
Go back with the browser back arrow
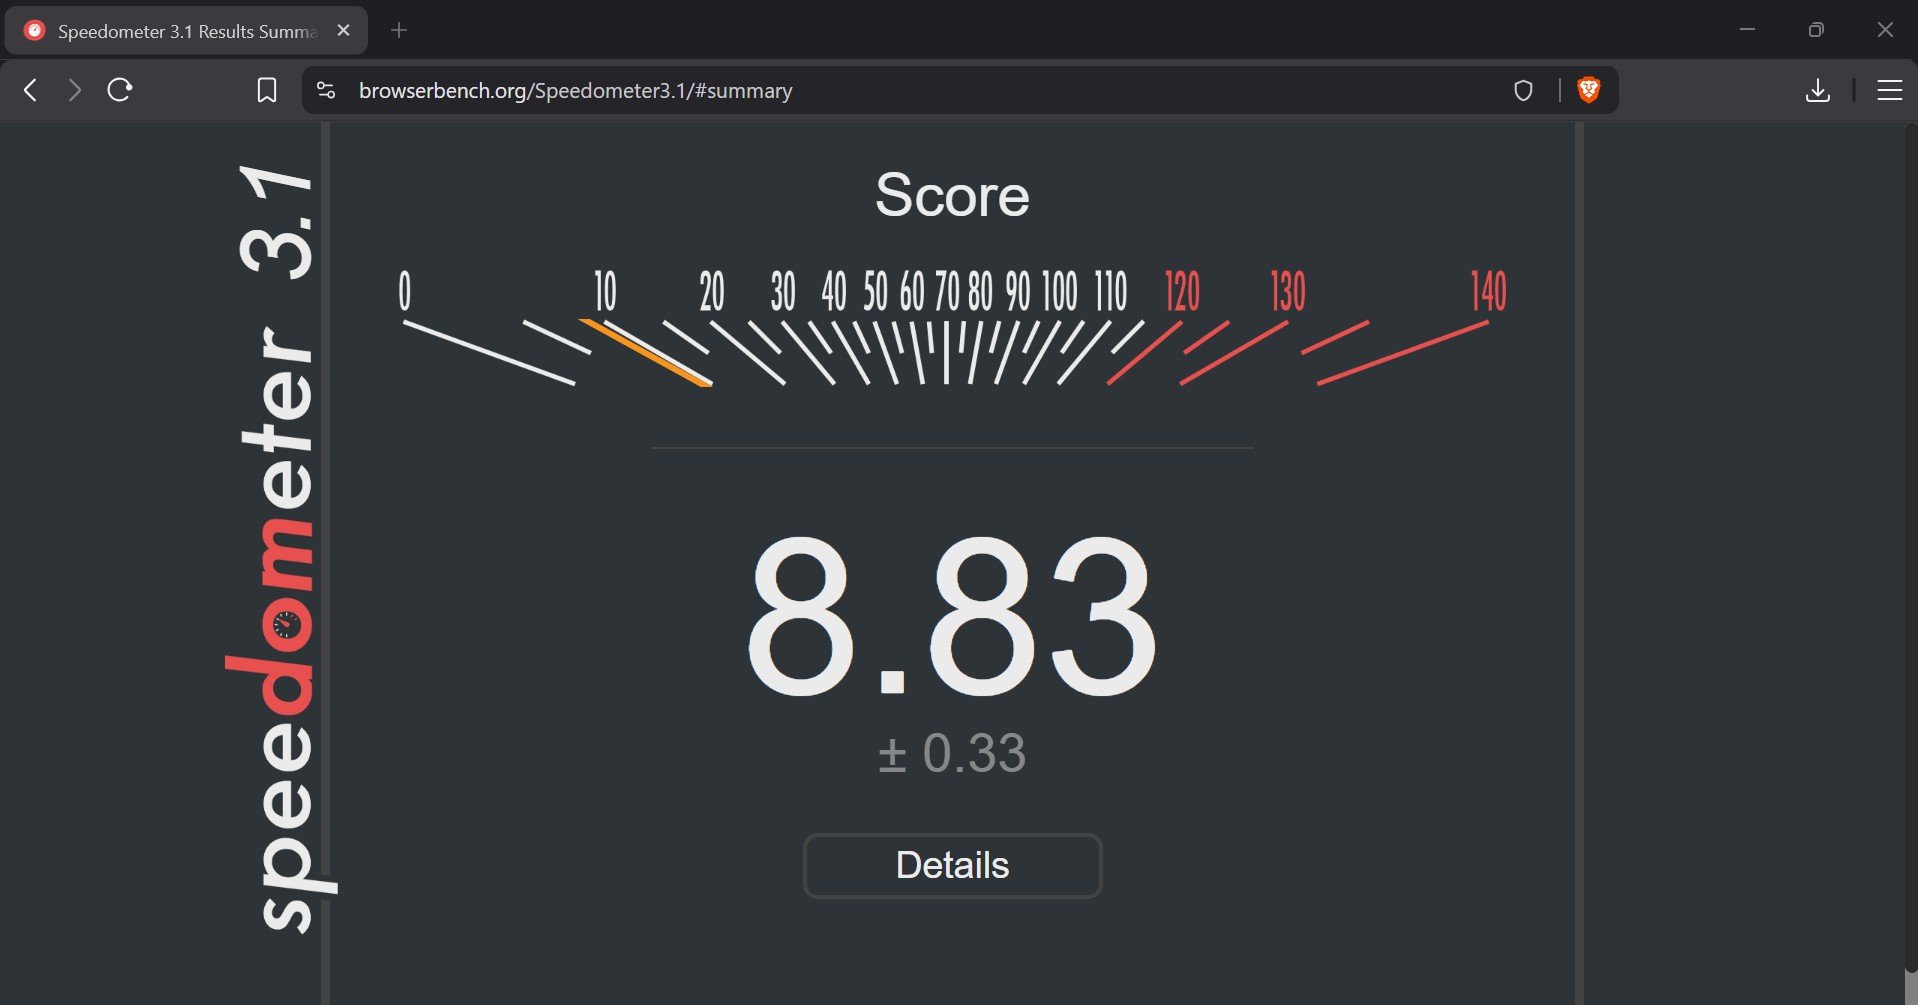[31, 90]
